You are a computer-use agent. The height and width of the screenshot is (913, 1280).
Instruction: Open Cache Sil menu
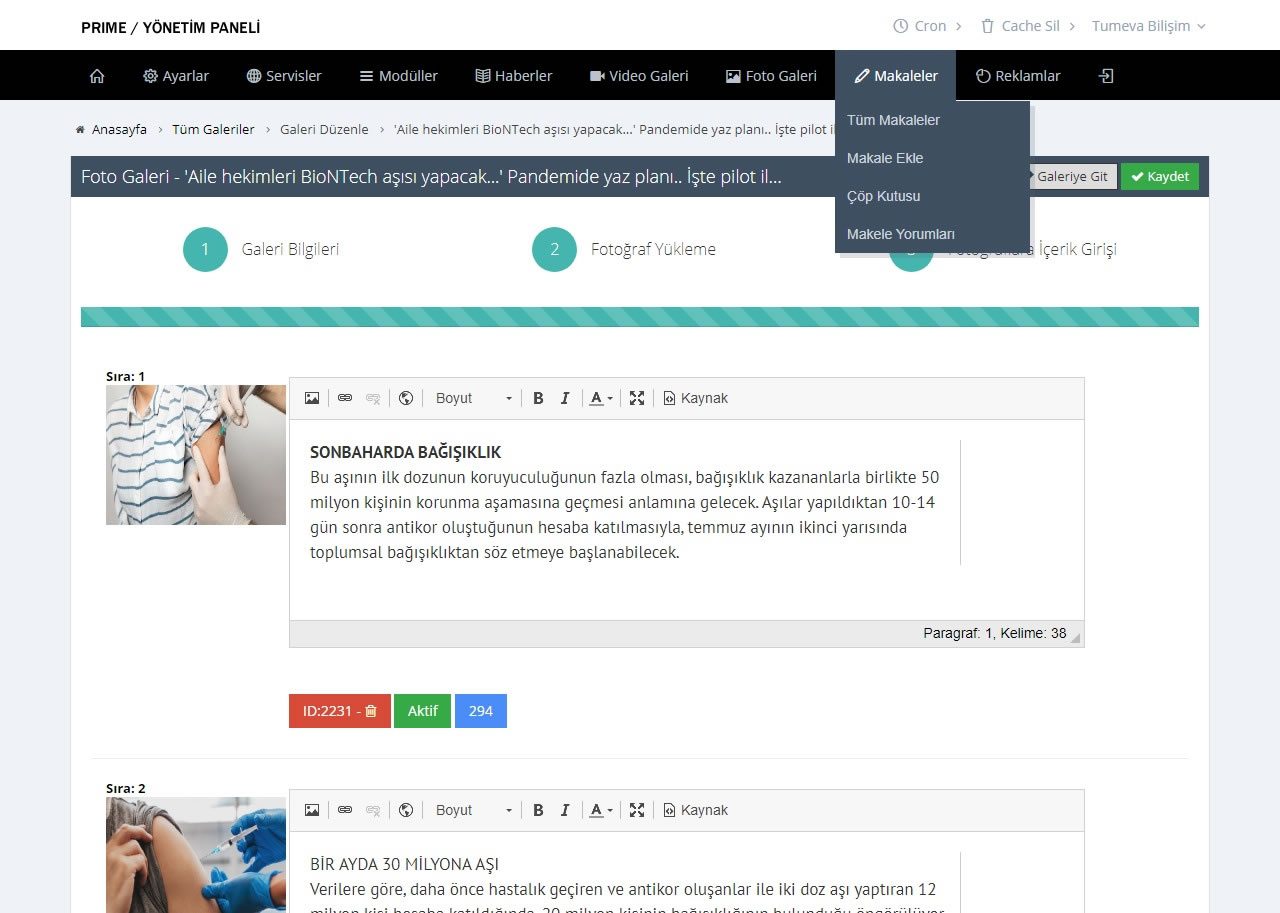(x=1028, y=26)
